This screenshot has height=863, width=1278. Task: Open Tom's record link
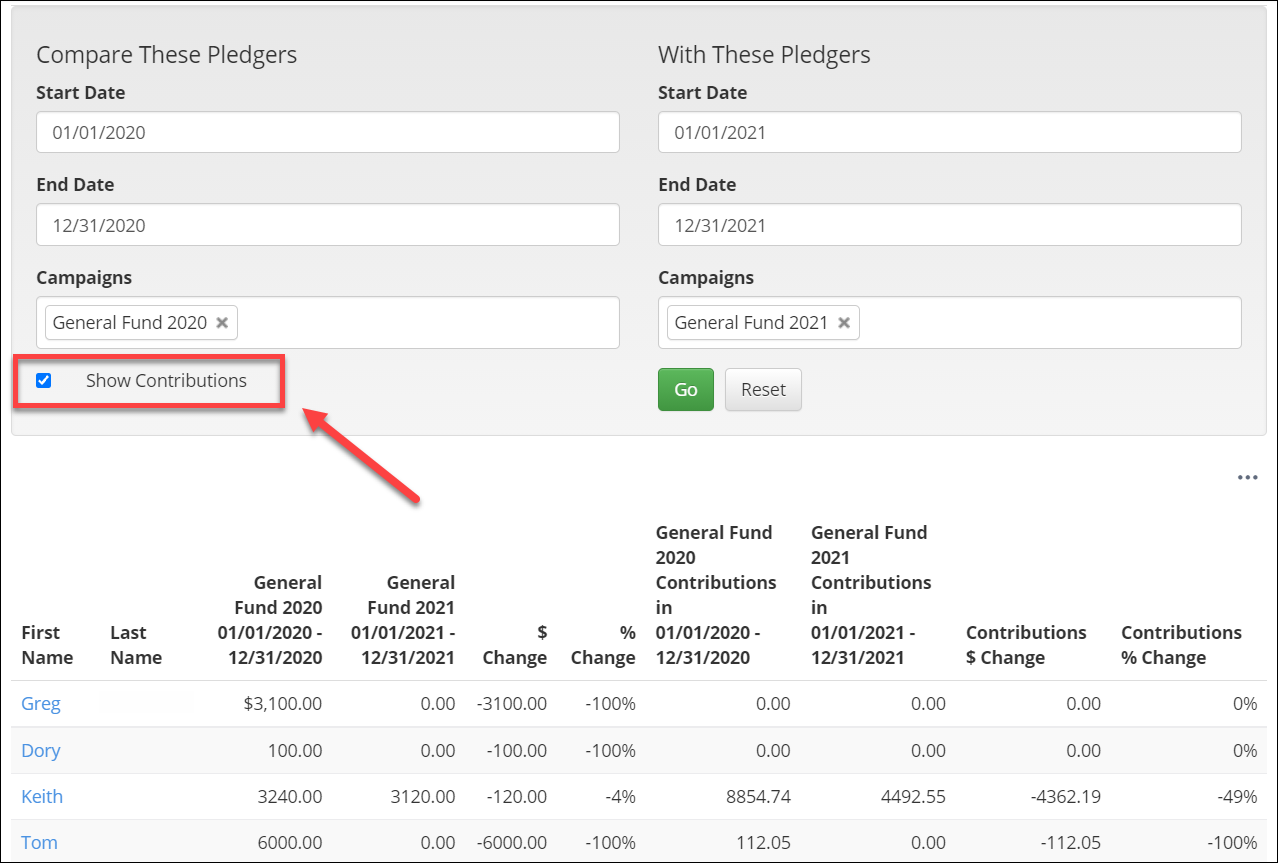(x=40, y=842)
